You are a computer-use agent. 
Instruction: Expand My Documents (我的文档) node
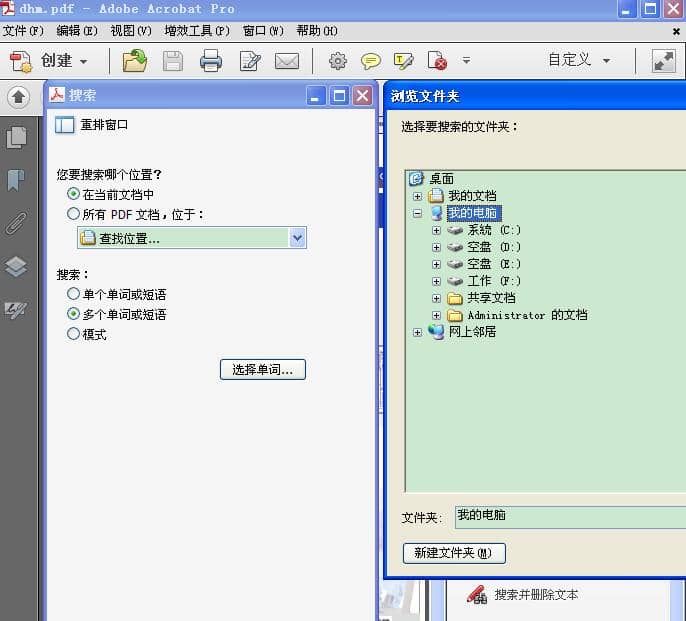point(417,196)
